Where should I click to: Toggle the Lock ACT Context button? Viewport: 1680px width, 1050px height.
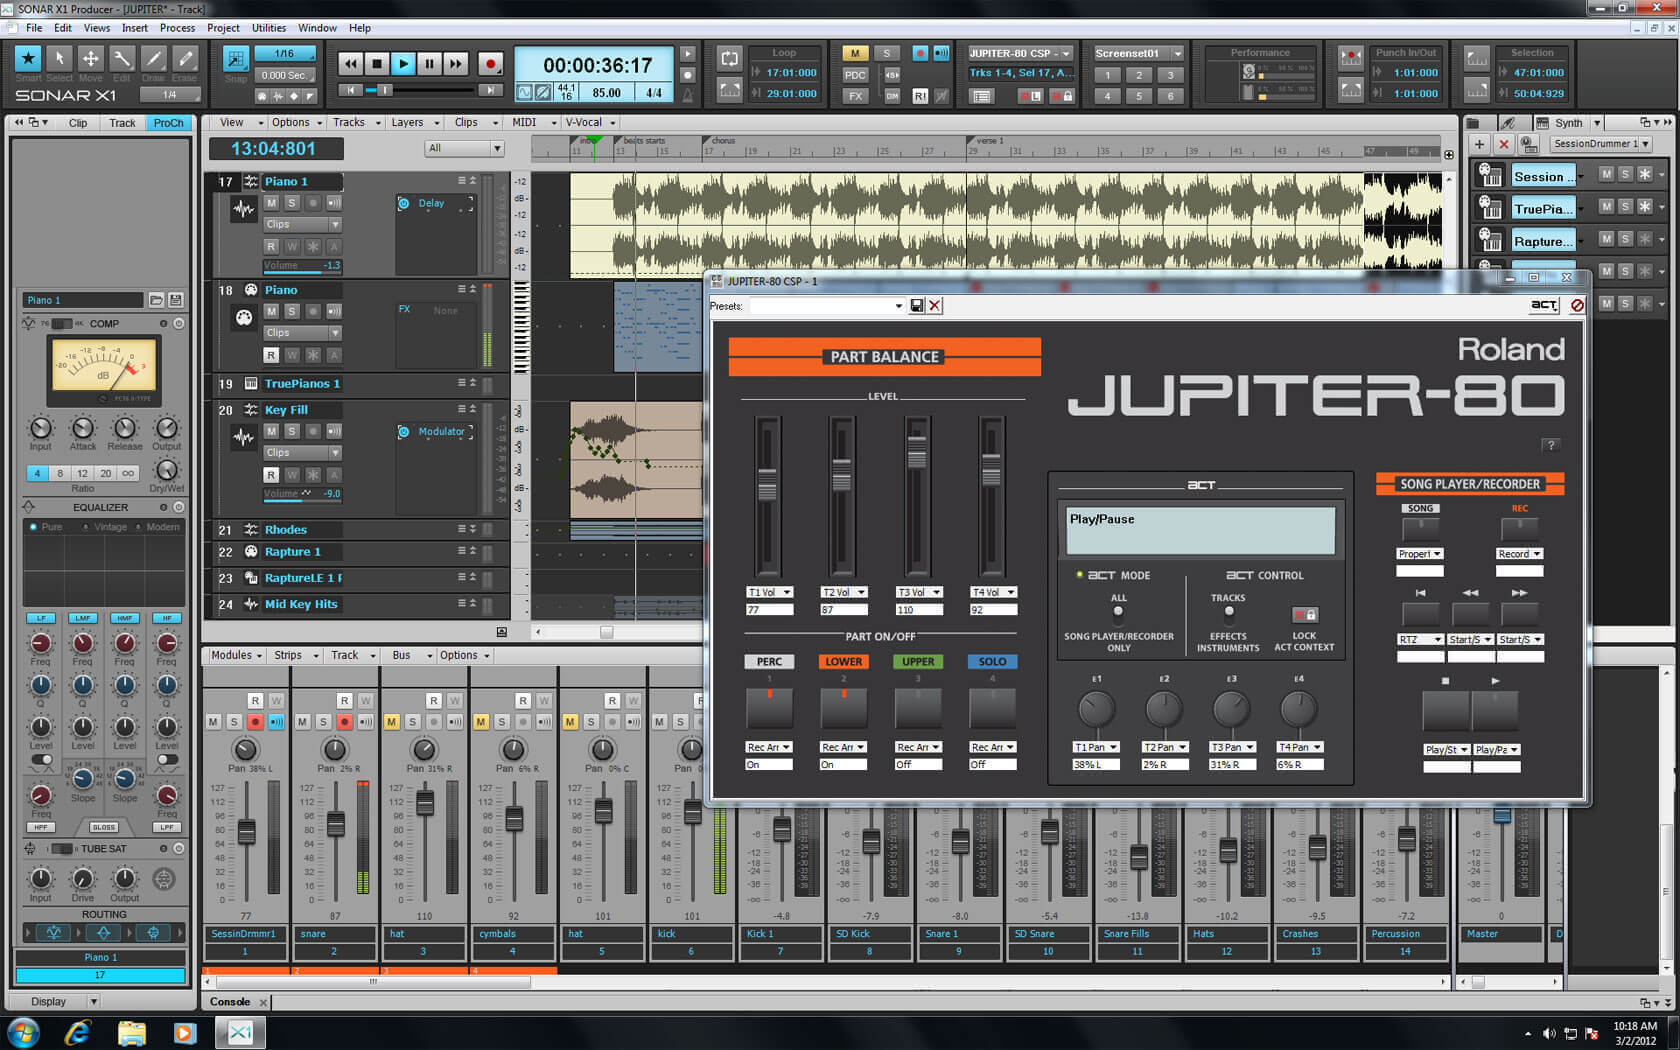[1304, 615]
